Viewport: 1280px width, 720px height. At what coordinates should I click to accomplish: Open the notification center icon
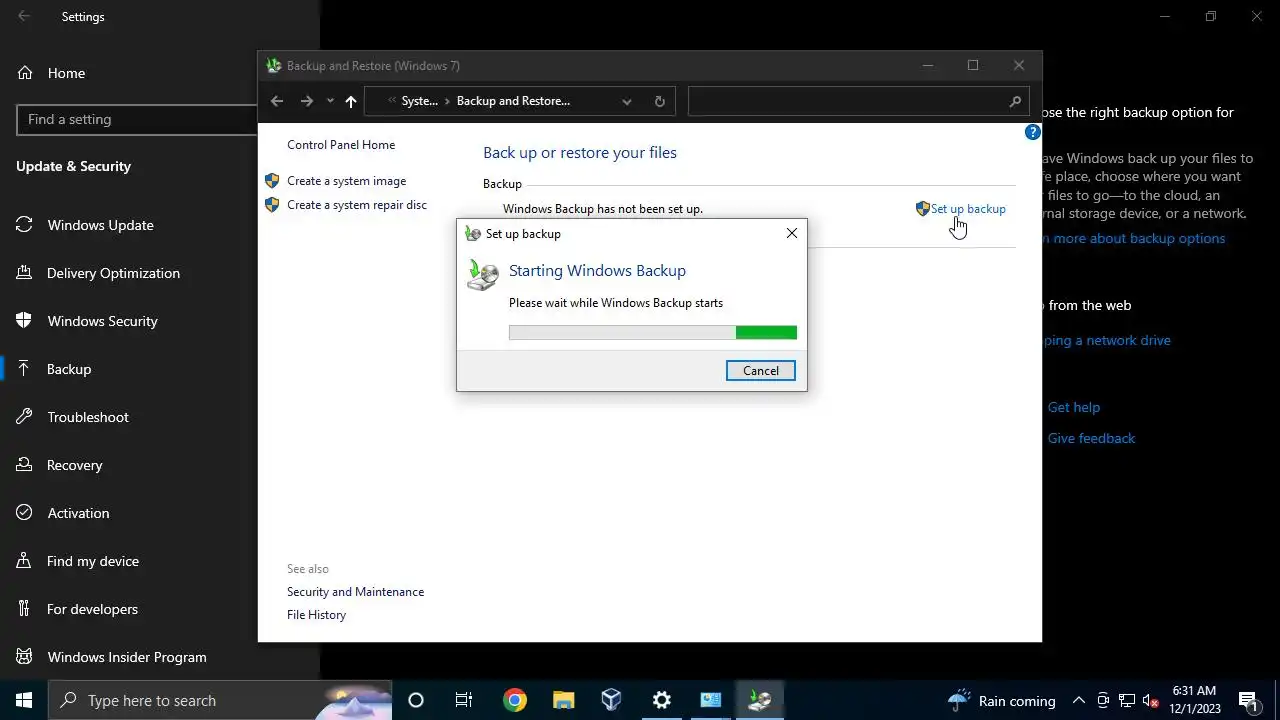[1247, 700]
